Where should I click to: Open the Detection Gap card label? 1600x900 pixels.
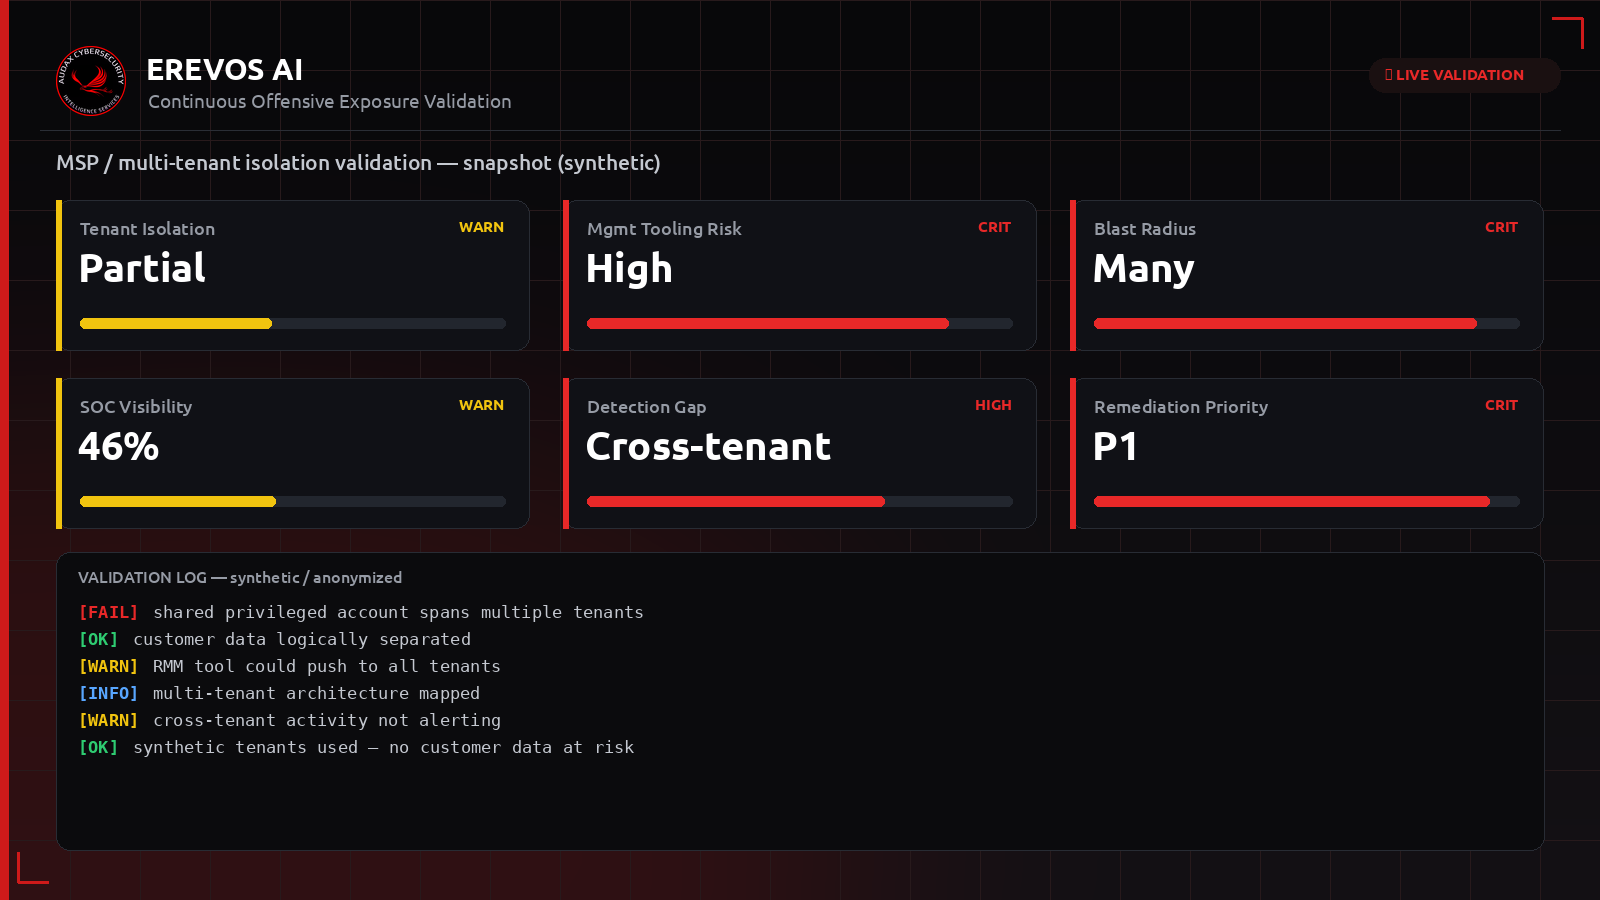coord(647,407)
